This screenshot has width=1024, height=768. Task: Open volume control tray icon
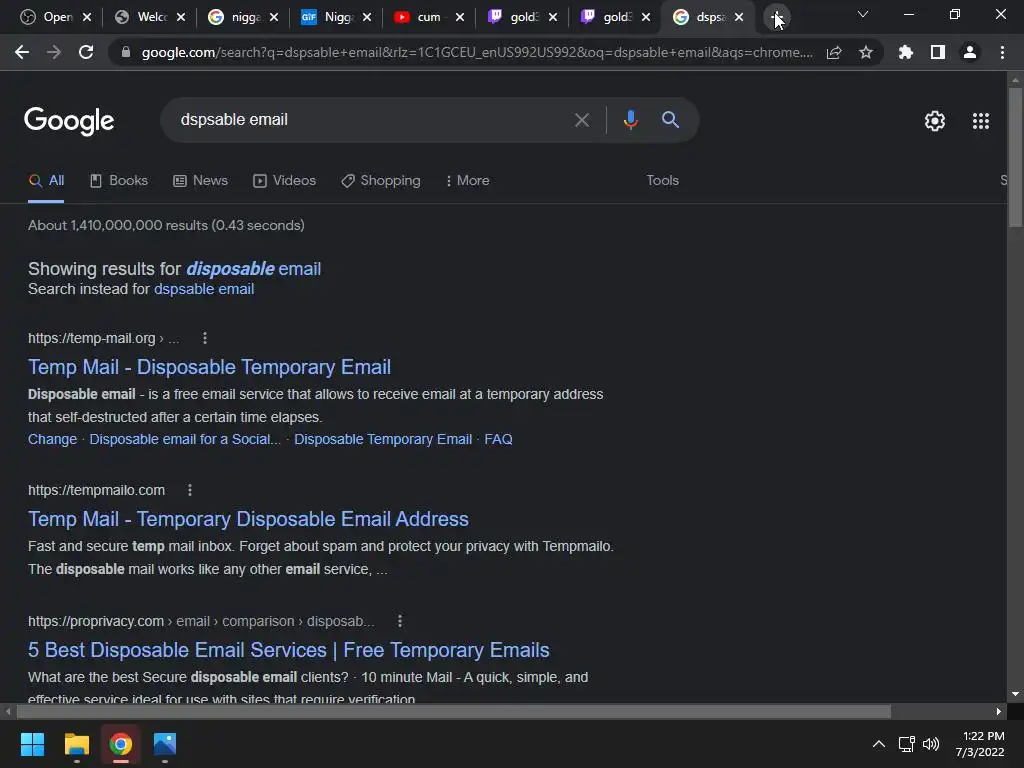pos(931,744)
